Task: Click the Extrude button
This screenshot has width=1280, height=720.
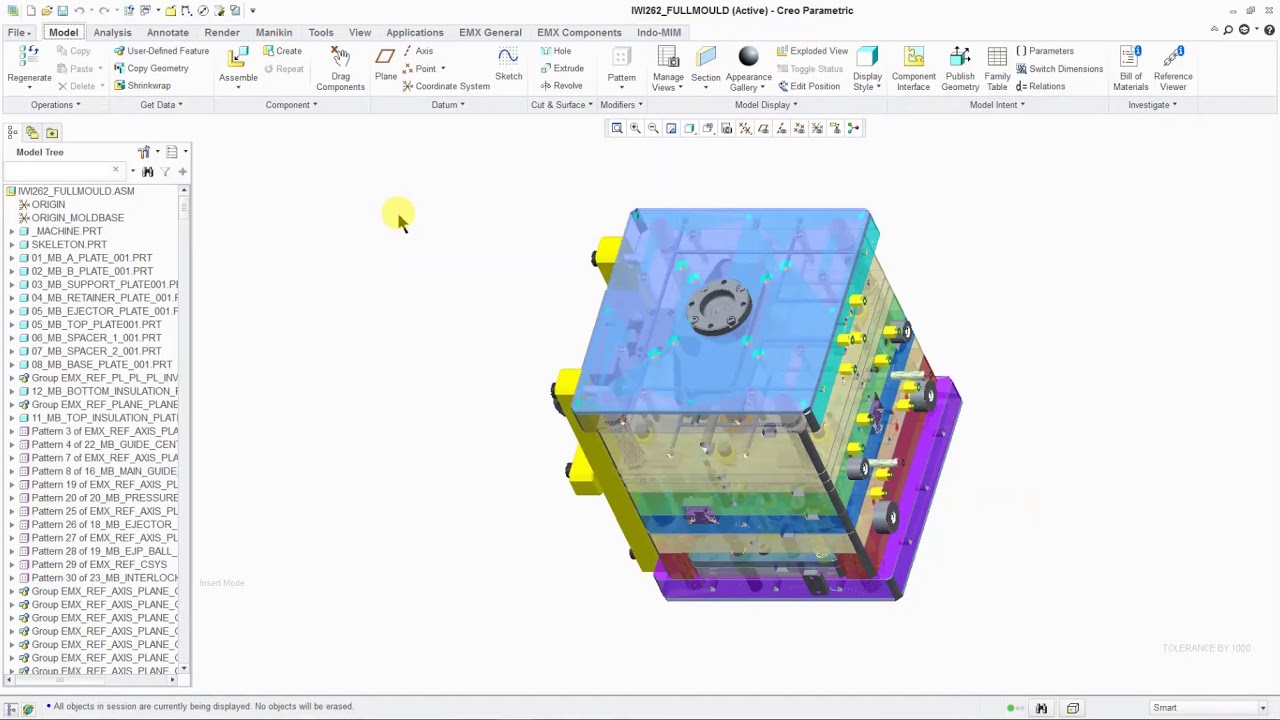Action: tap(562, 69)
